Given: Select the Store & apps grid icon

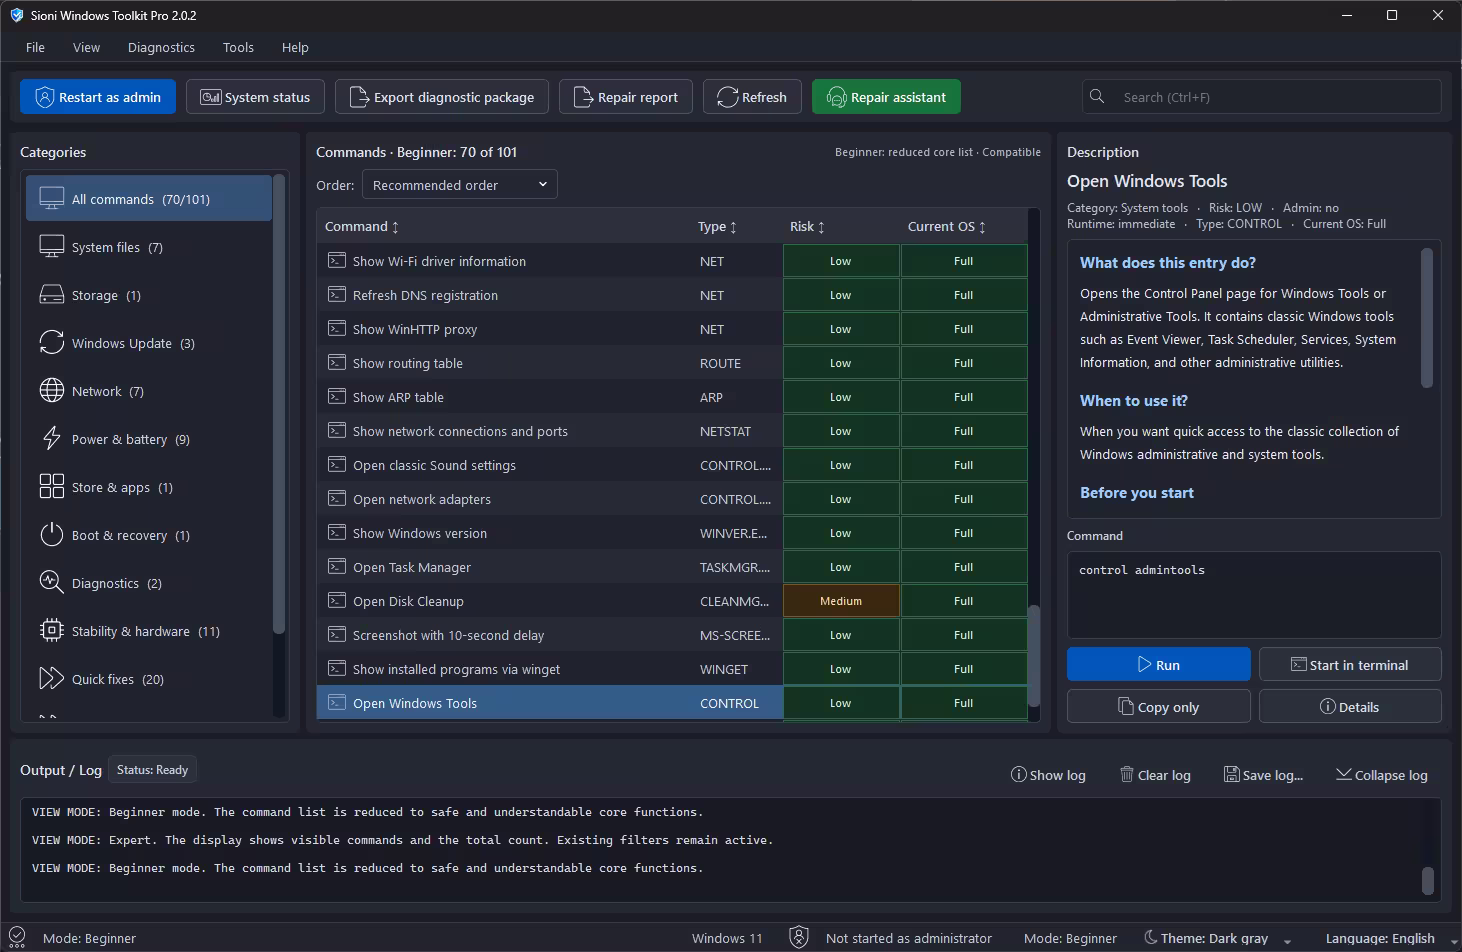Looking at the screenshot, I should 52,487.
